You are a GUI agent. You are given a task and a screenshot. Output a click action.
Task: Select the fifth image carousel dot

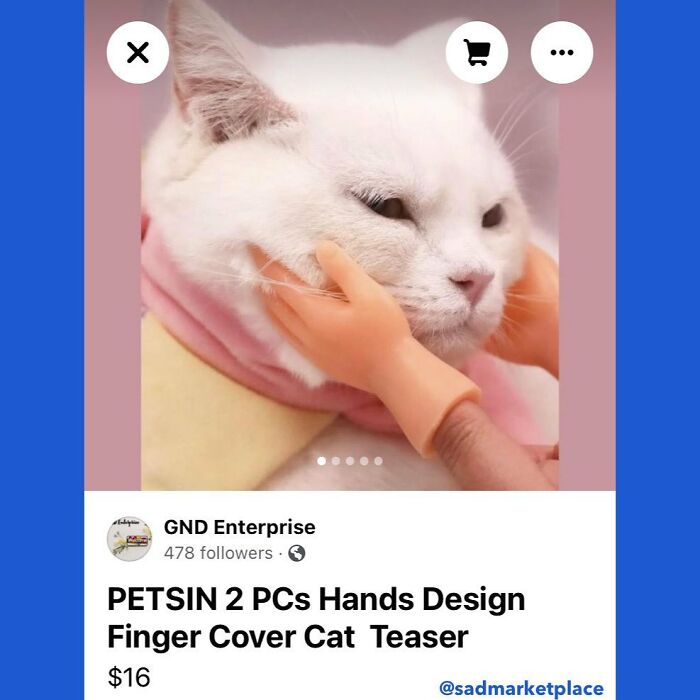(379, 461)
